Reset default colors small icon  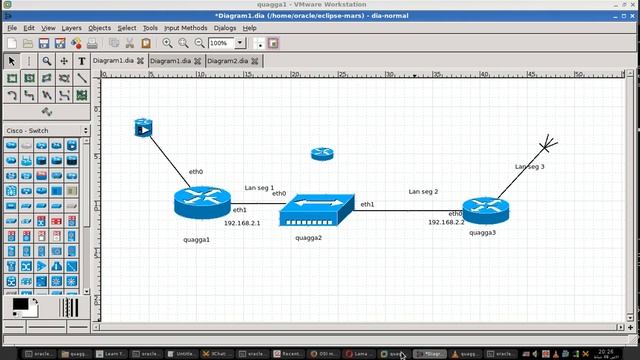15,314
